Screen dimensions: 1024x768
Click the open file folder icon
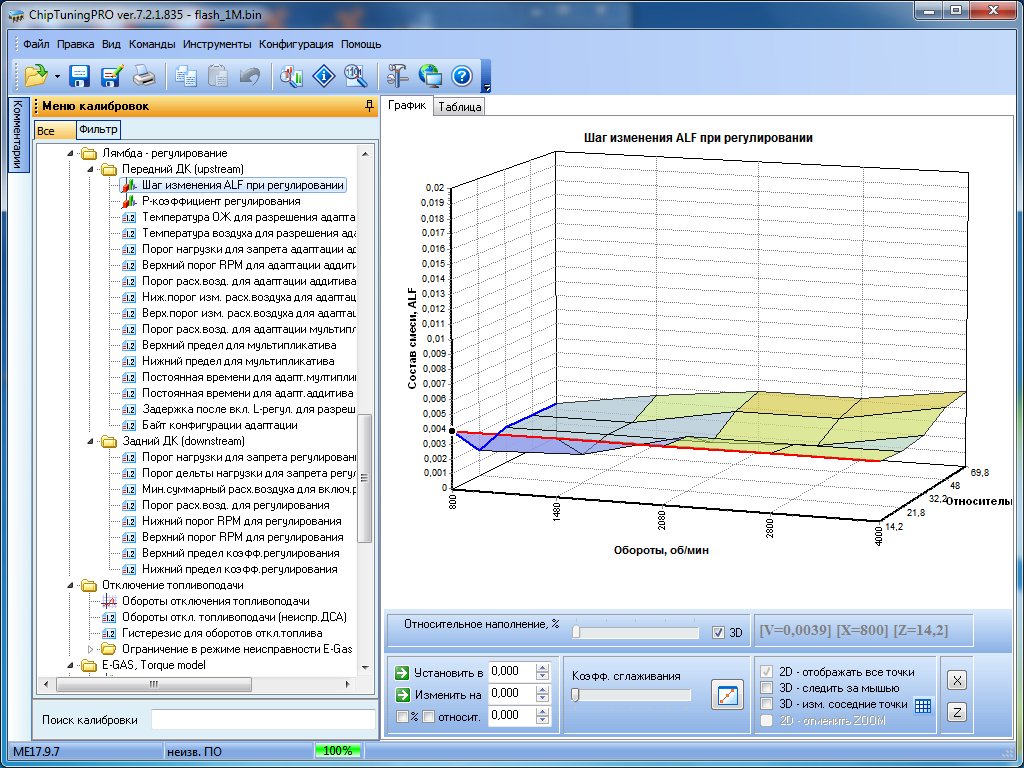point(36,75)
